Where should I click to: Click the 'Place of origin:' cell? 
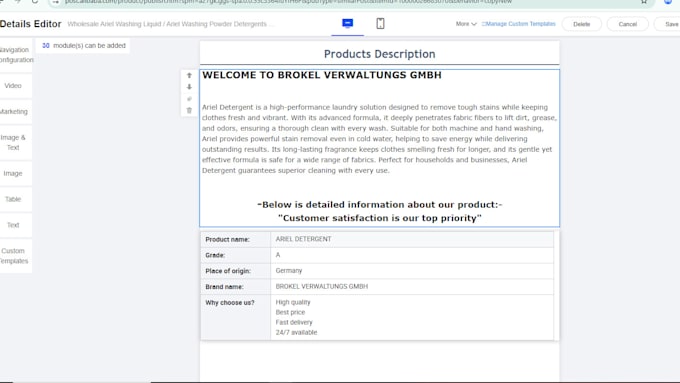(x=235, y=271)
